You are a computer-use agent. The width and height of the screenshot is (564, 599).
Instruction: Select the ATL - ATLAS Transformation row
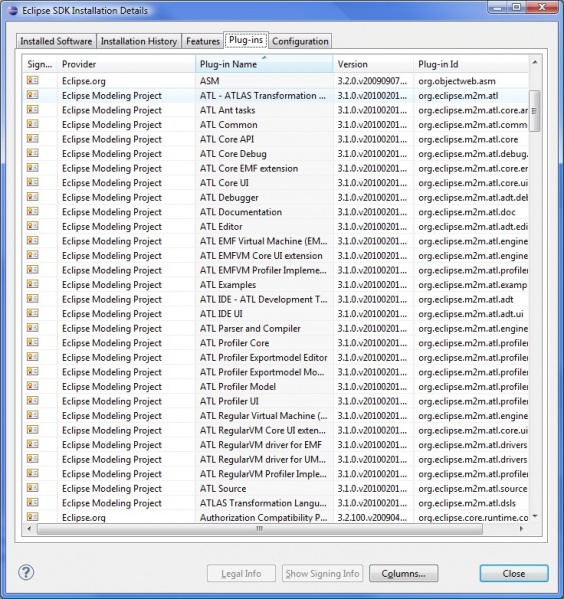click(276, 95)
